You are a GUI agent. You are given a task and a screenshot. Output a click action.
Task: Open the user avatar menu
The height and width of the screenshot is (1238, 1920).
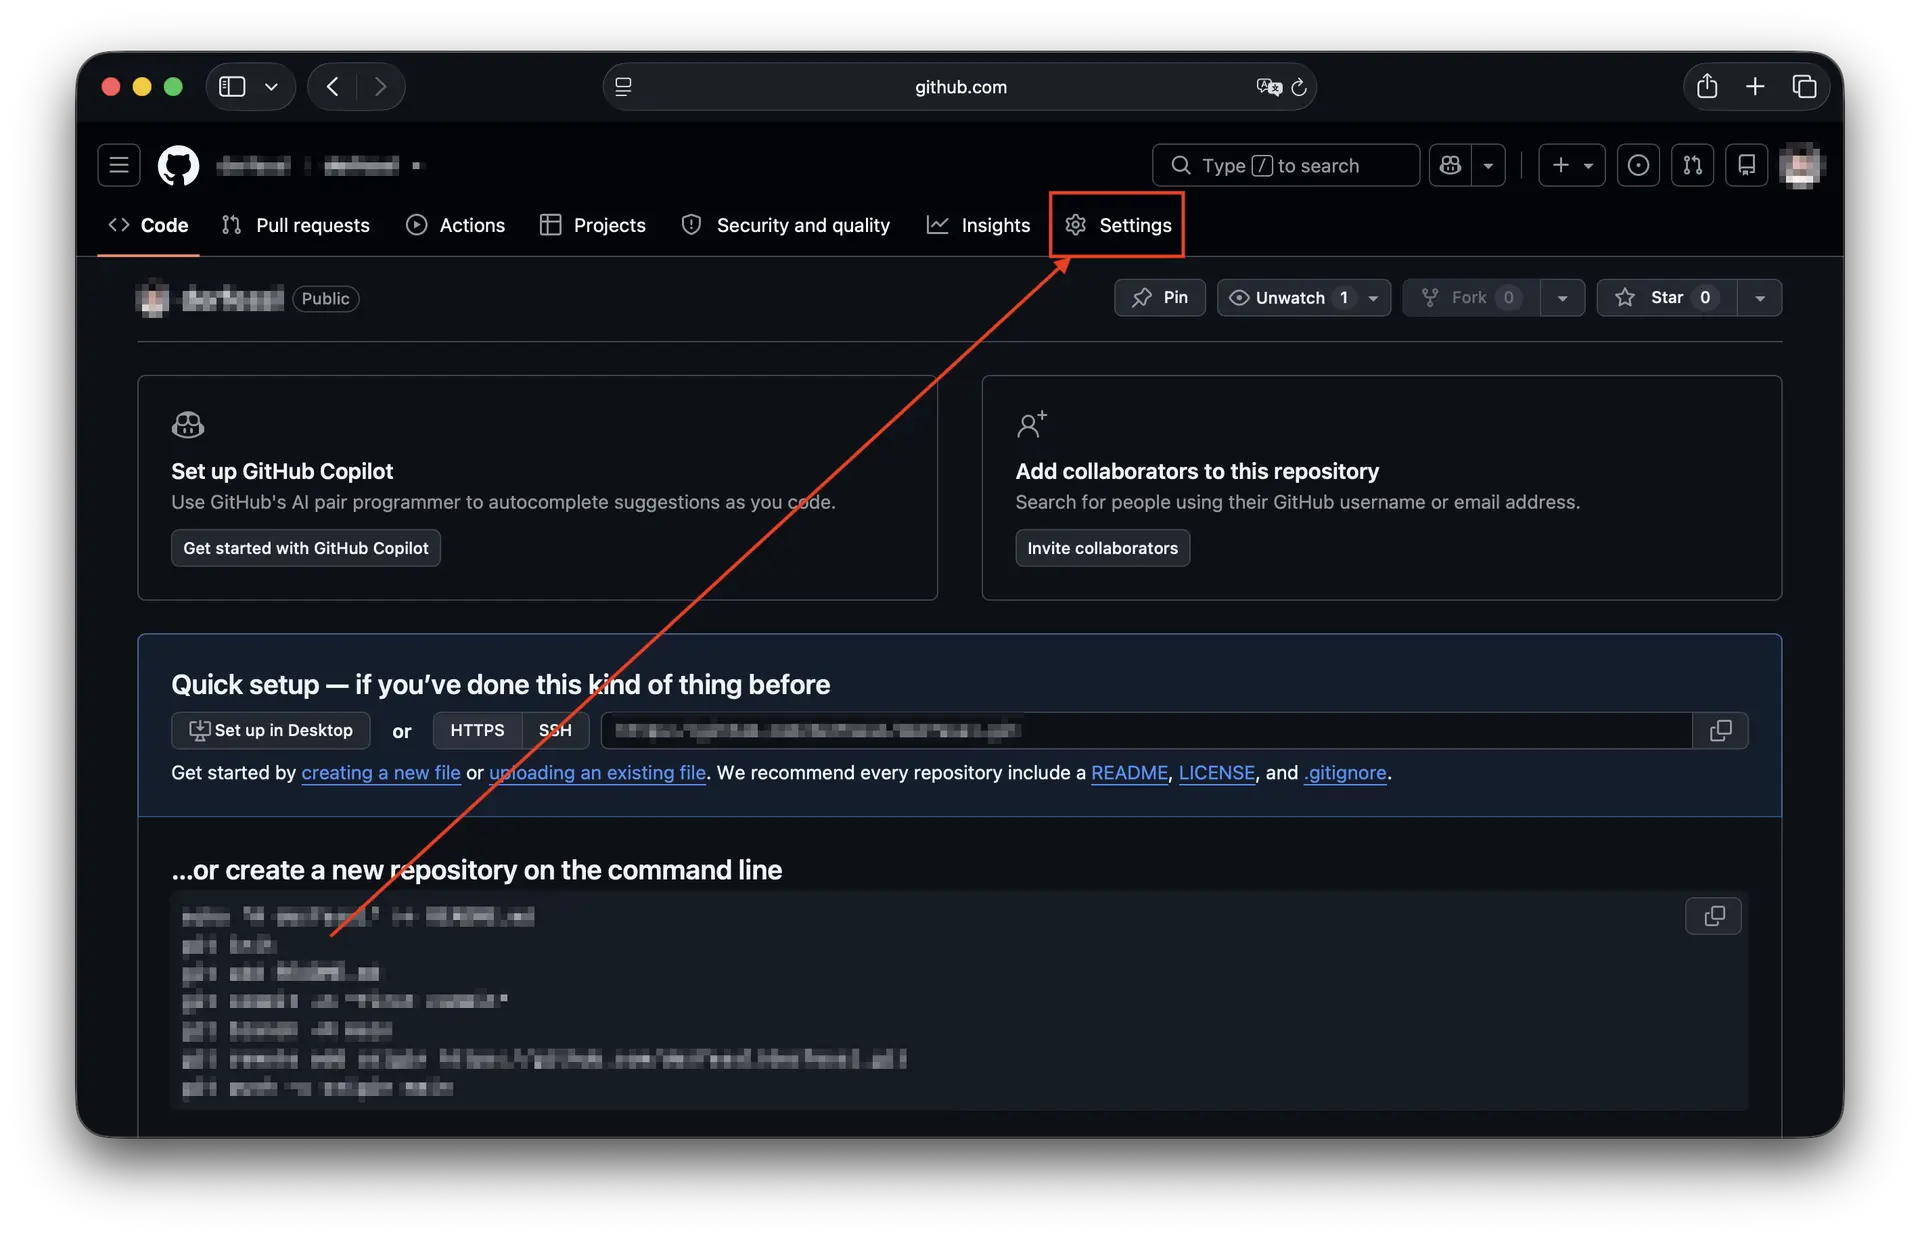1802,165
